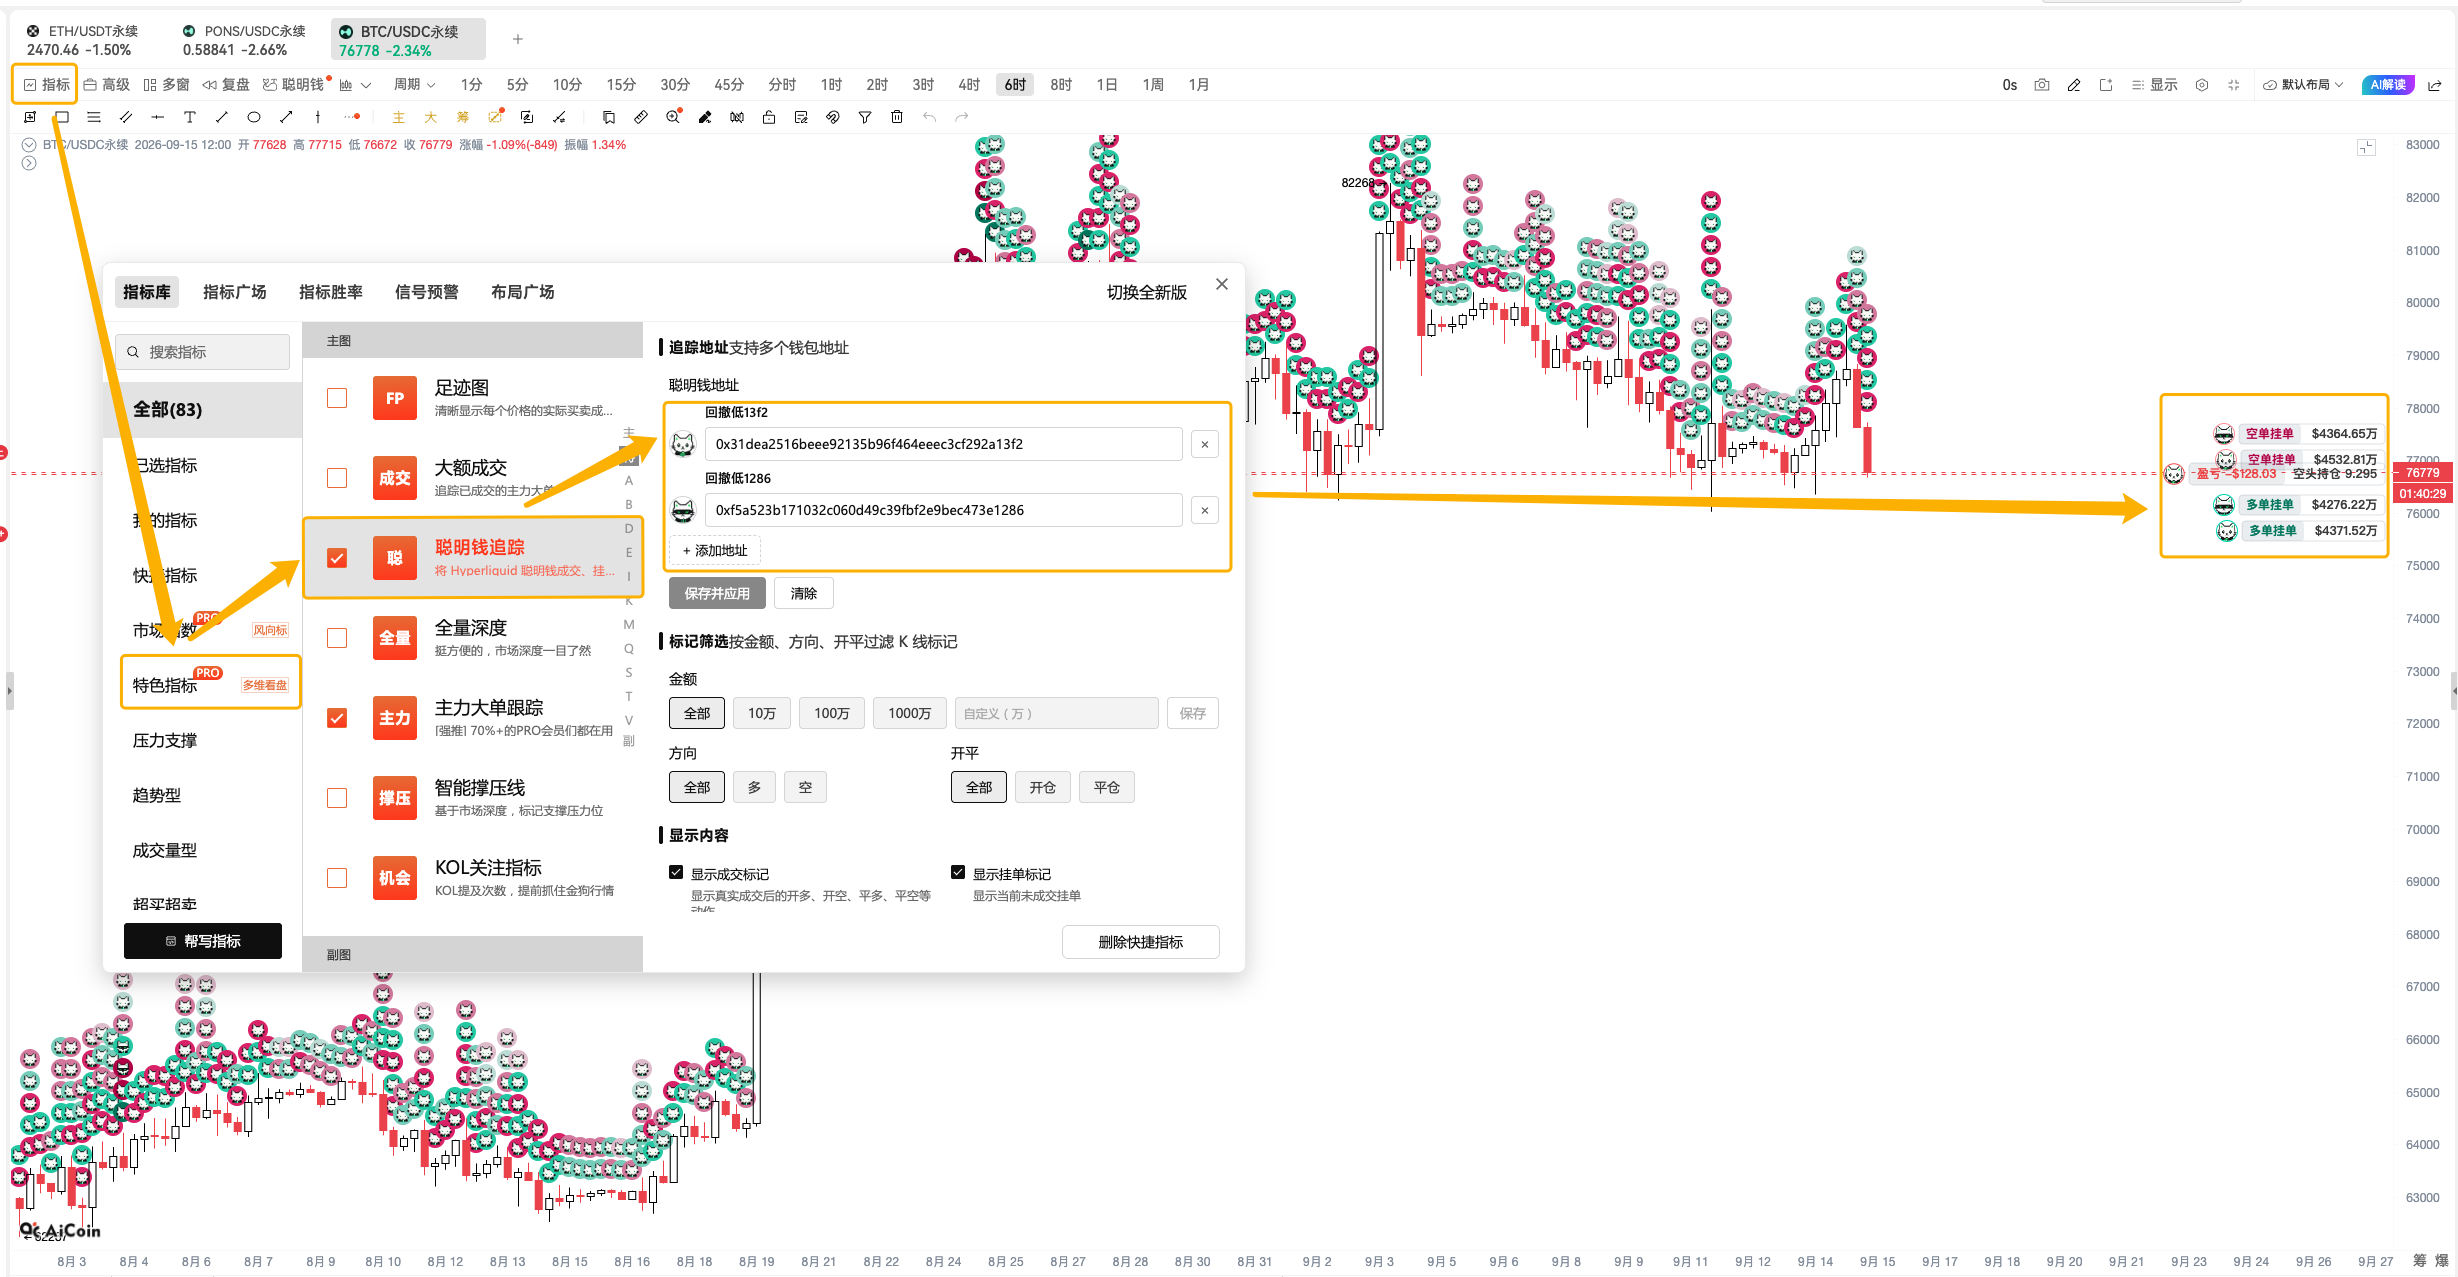Viewport: 2458px width, 1277px height.
Task: Open the 默认布局 layout dropdown
Action: pyautogui.click(x=2304, y=85)
